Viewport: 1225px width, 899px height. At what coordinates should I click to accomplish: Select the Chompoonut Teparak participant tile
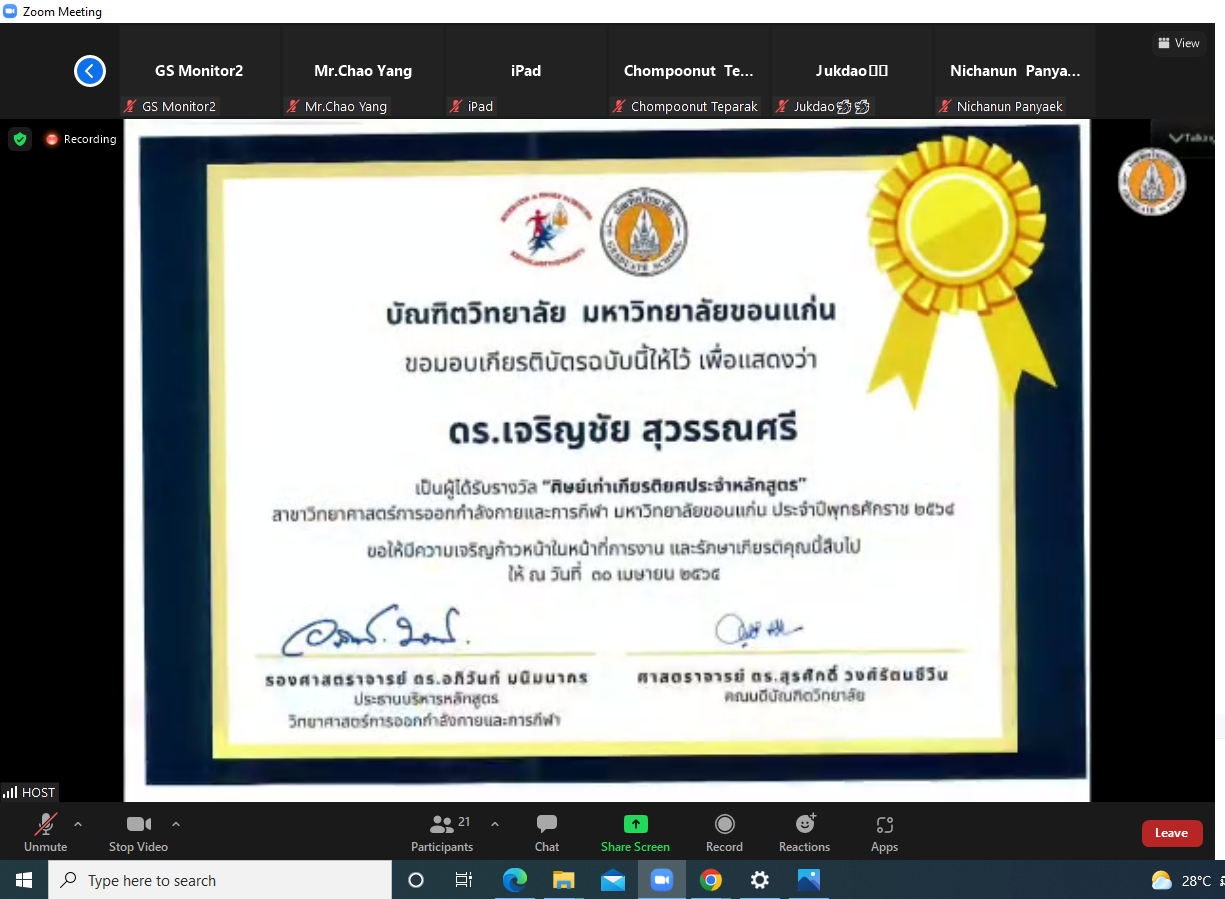[x=688, y=72]
